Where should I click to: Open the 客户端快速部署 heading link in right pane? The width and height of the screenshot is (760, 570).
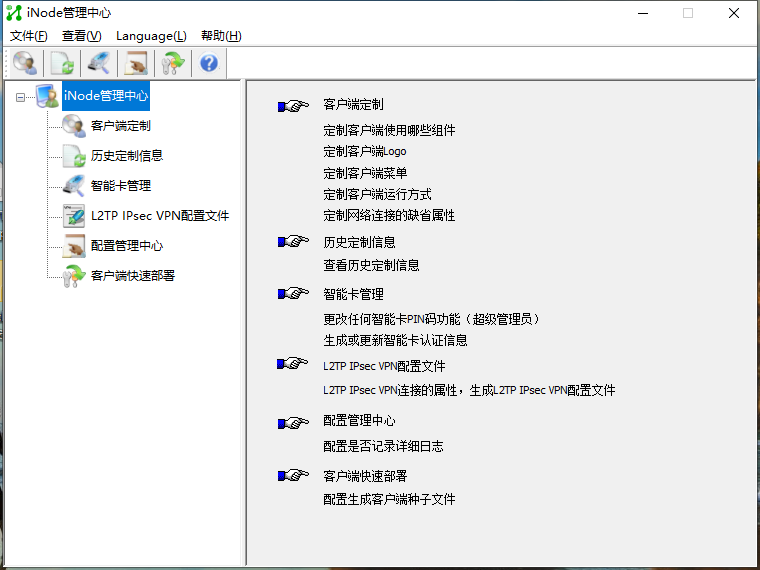365,476
